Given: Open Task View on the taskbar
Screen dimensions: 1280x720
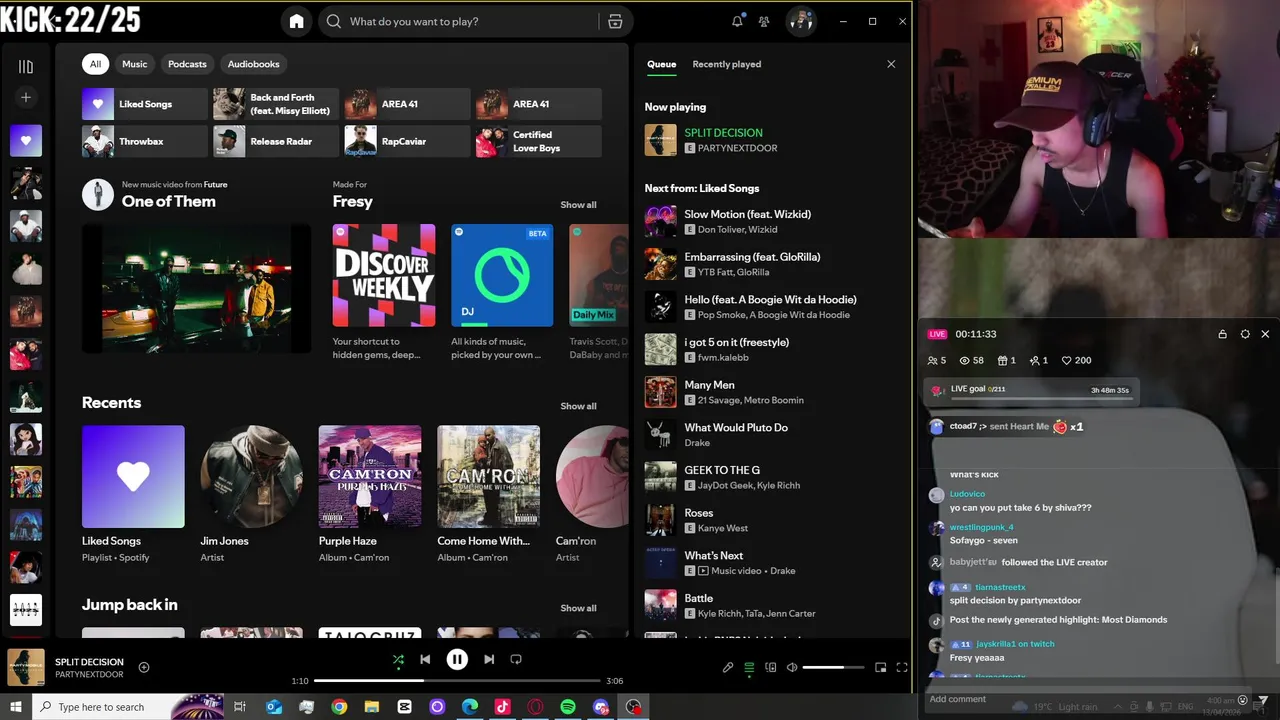Looking at the screenshot, I should point(240,707).
